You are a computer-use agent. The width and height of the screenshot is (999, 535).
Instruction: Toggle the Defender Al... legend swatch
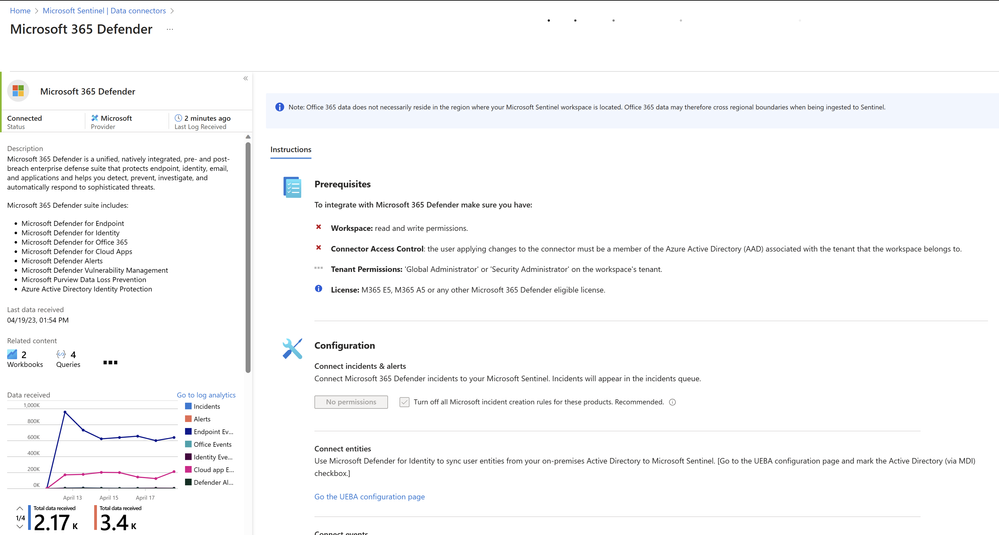pyautogui.click(x=188, y=483)
